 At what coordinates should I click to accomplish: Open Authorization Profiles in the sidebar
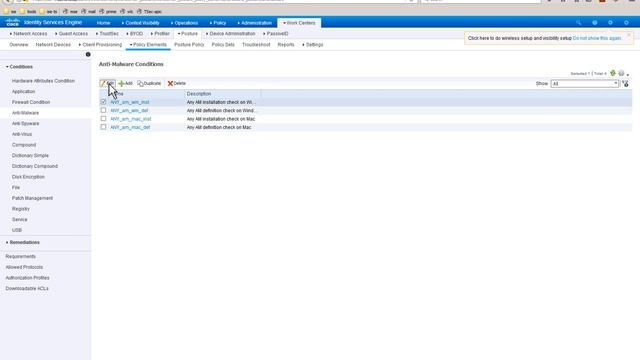[27, 278]
